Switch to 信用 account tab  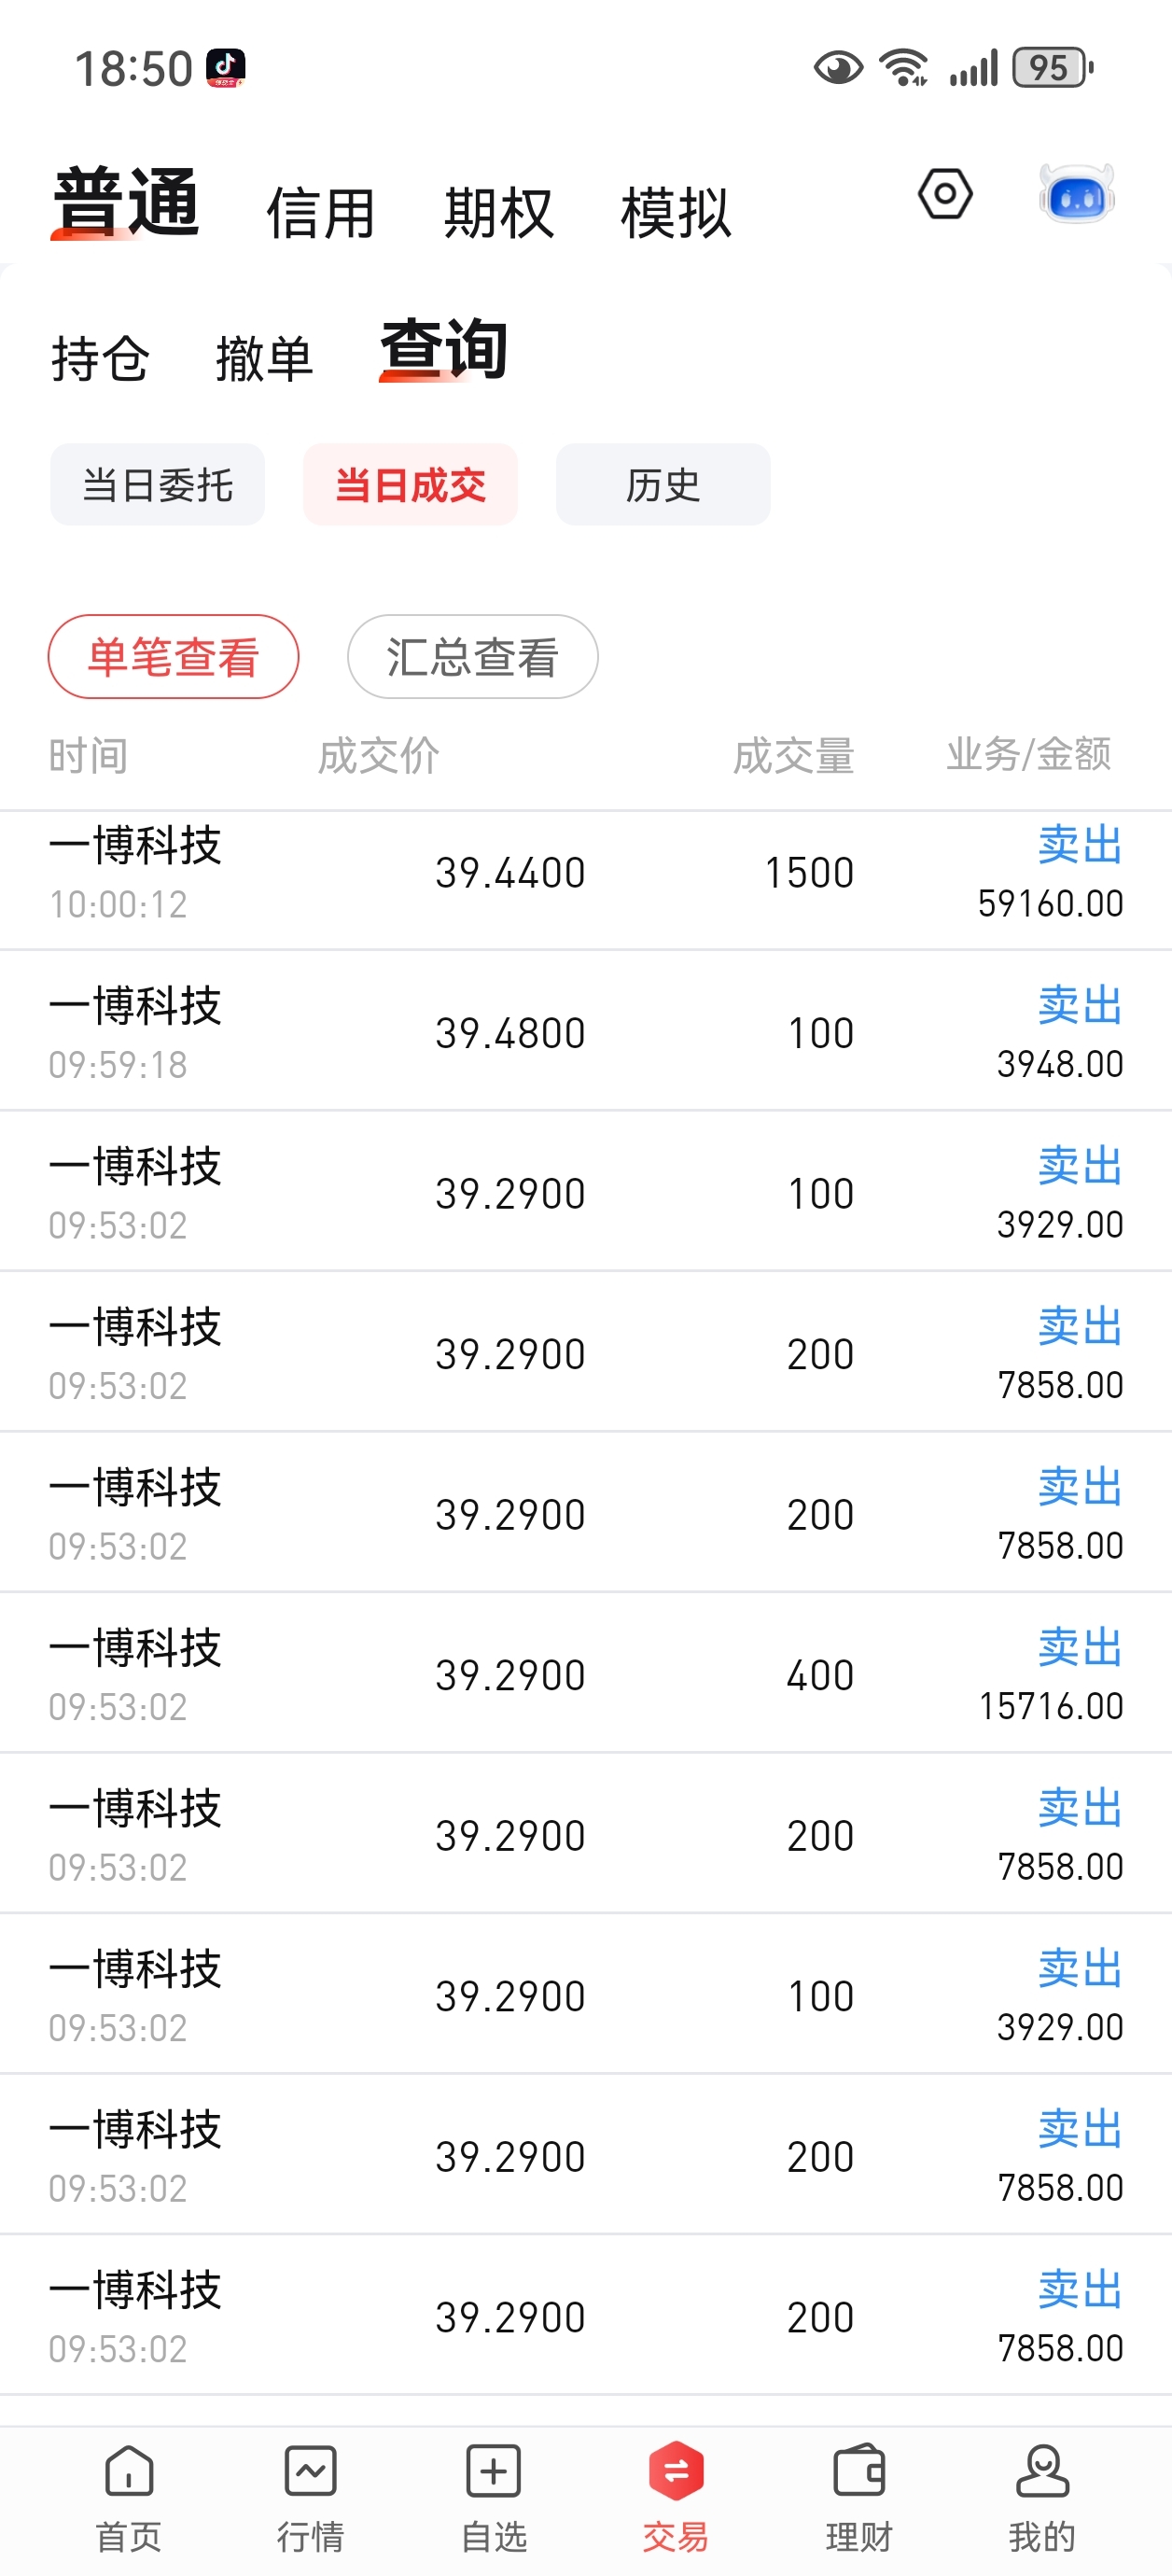click(321, 213)
